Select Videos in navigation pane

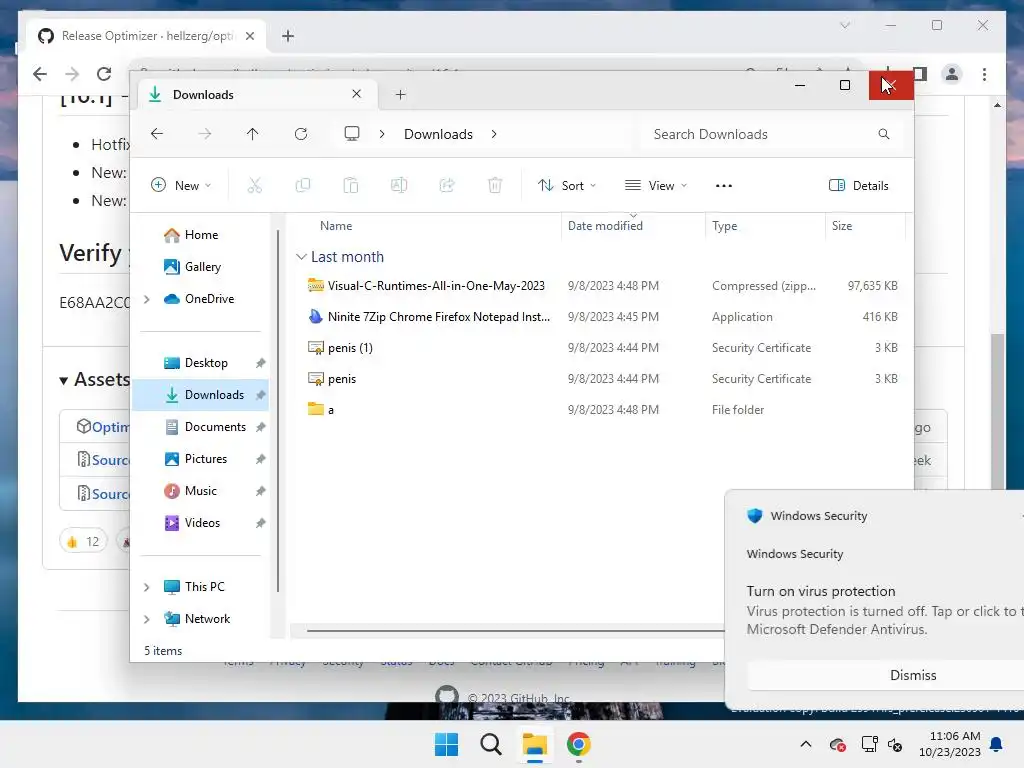[201, 522]
